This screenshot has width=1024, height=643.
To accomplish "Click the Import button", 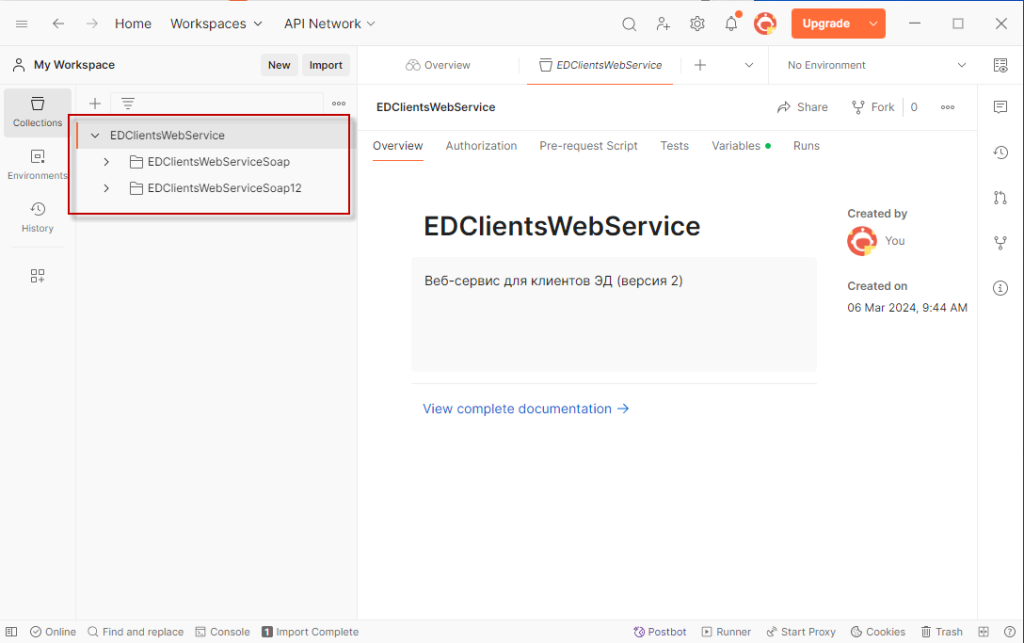I will [325, 65].
